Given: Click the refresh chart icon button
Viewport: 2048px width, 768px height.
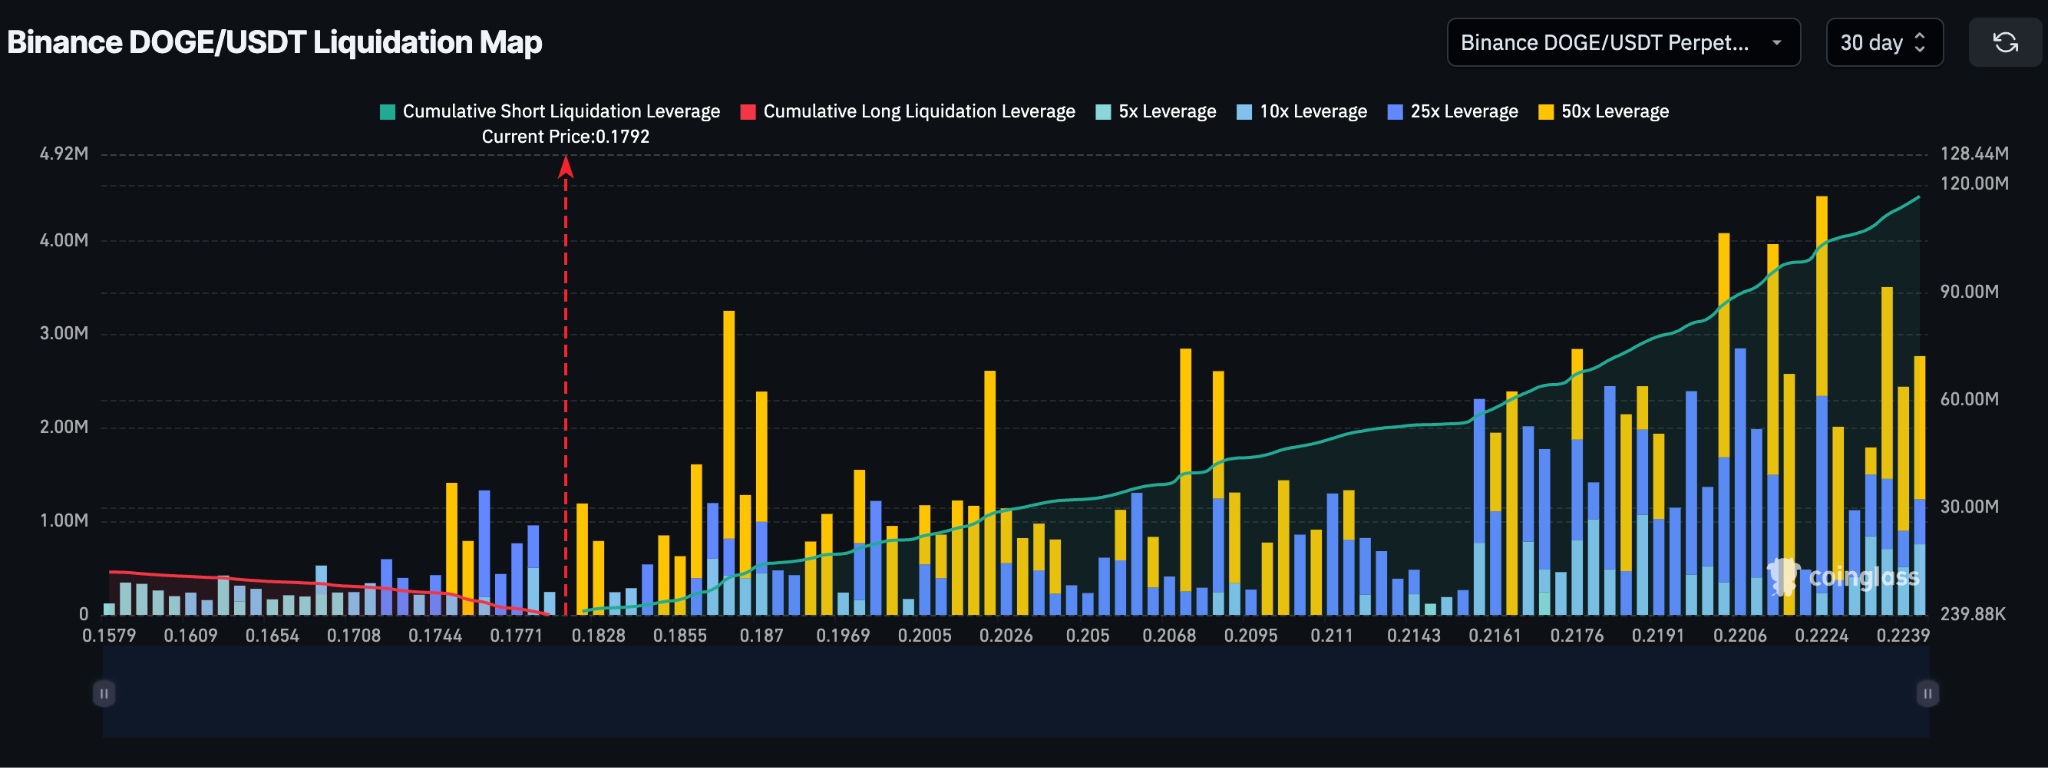Looking at the screenshot, I should [2005, 42].
